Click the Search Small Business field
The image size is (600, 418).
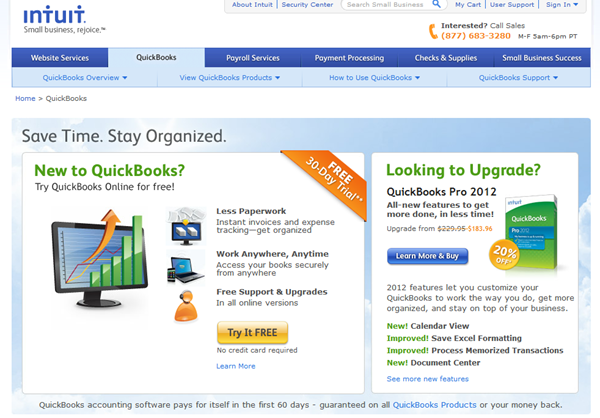click(x=386, y=5)
